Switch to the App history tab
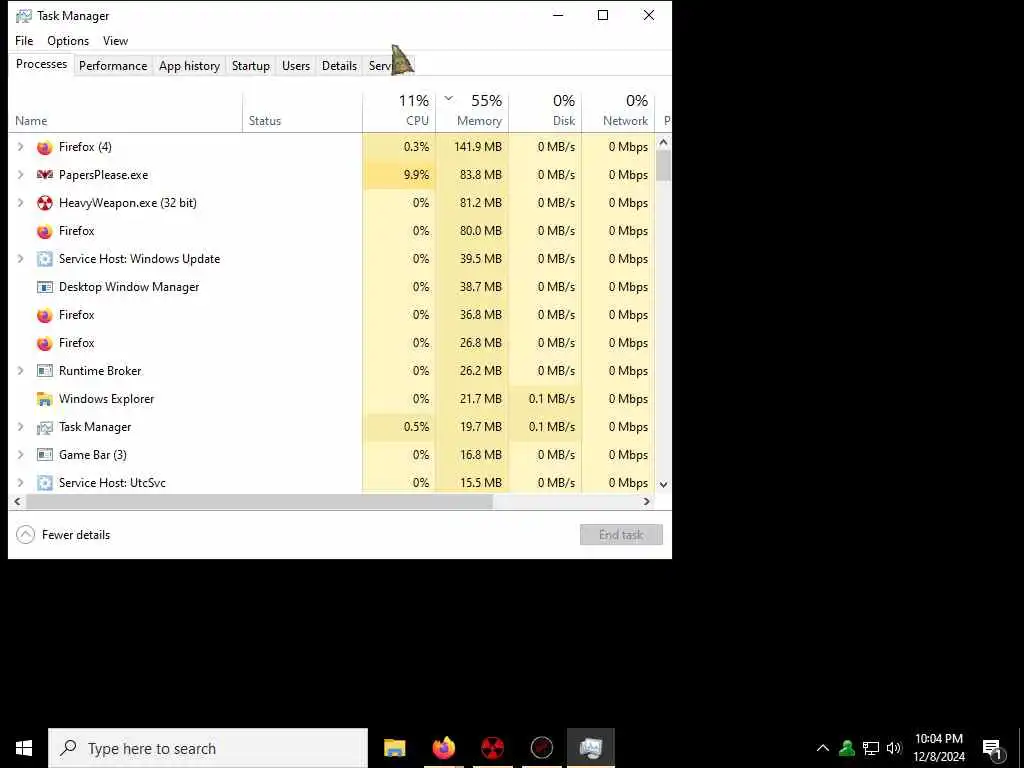This screenshot has width=1024, height=768. 189,66
